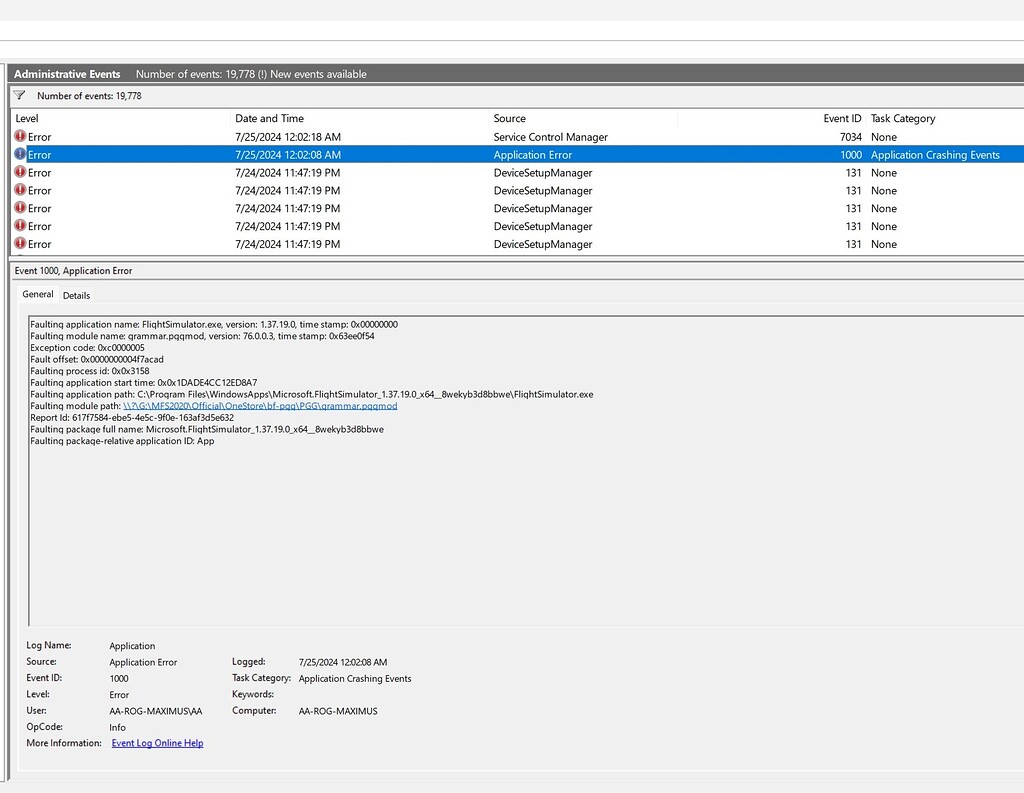Select the General tab
The height and width of the screenshot is (793, 1024).
[x=37, y=294]
